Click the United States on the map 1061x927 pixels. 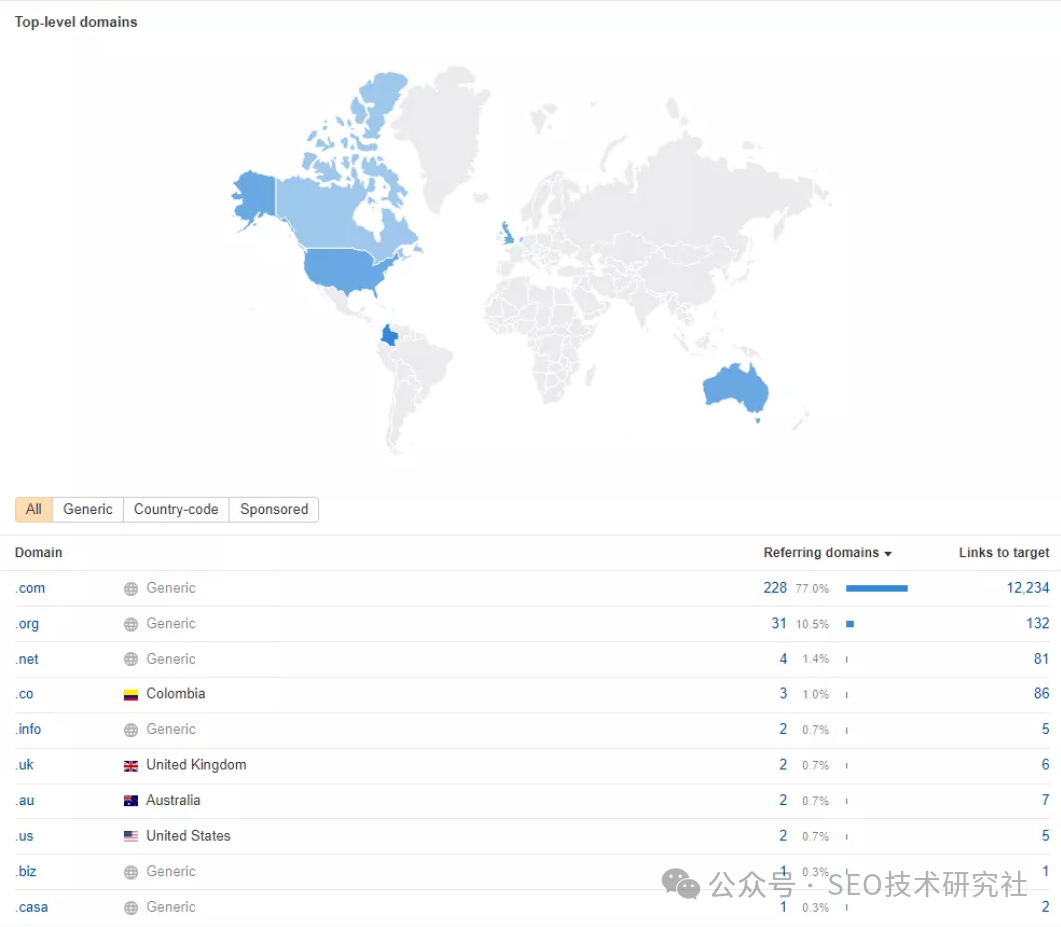pos(345,267)
